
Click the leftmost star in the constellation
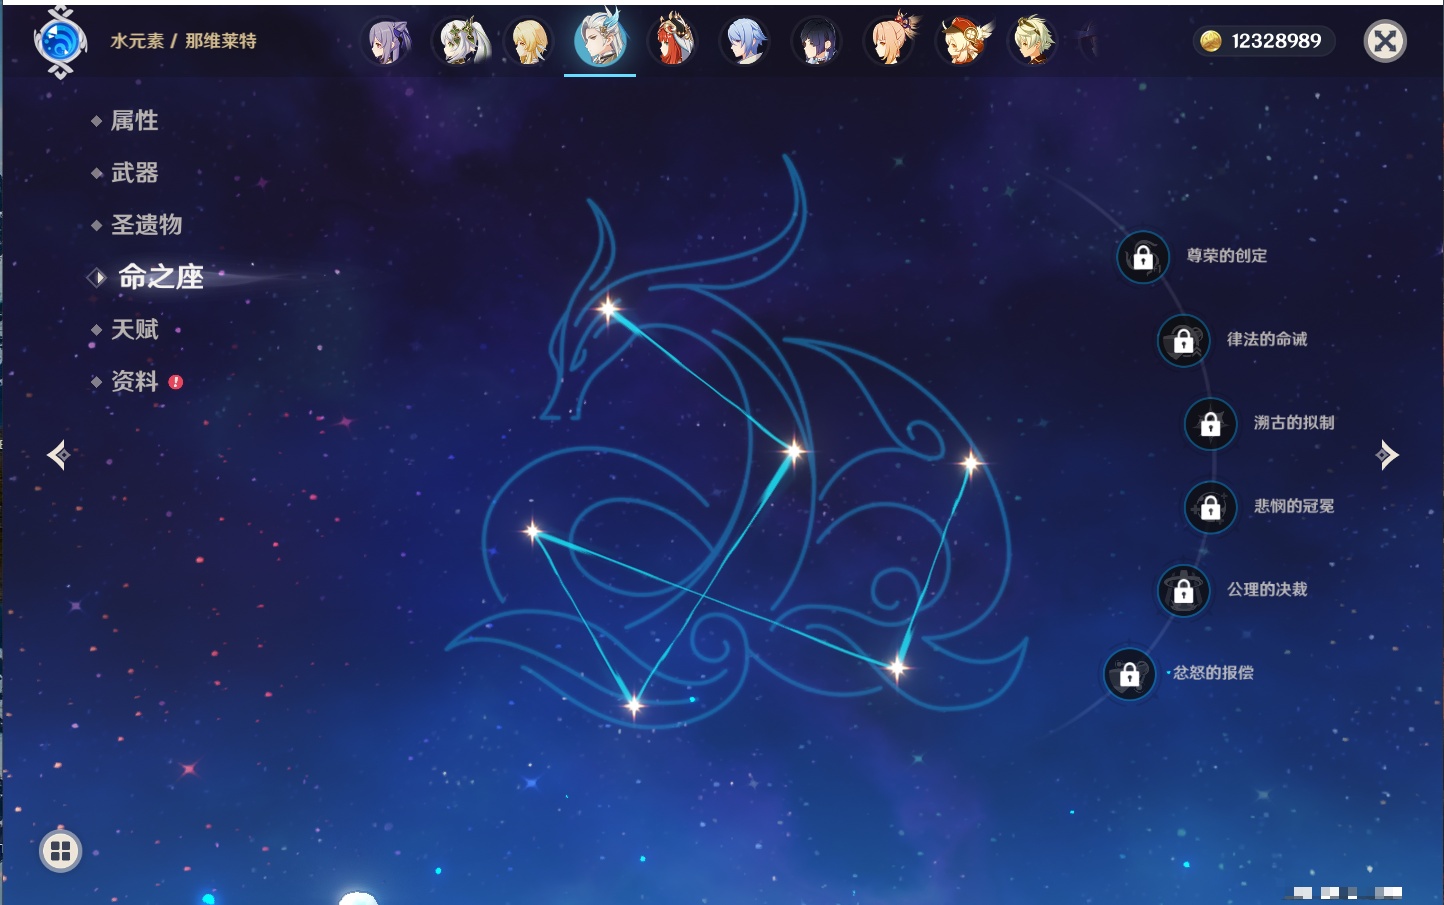532,531
